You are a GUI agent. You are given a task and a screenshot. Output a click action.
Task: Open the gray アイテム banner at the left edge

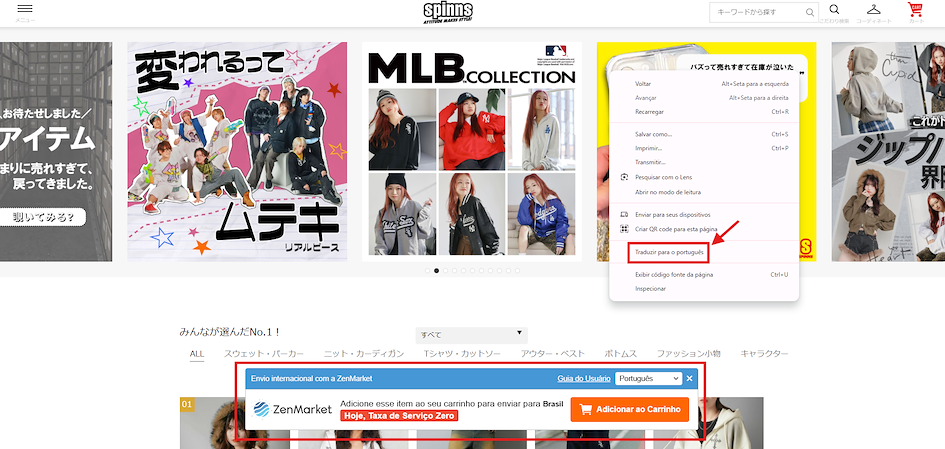(56, 152)
